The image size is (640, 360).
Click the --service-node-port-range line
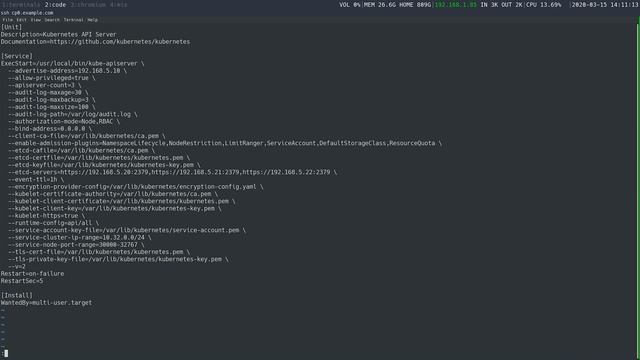click(x=76, y=244)
